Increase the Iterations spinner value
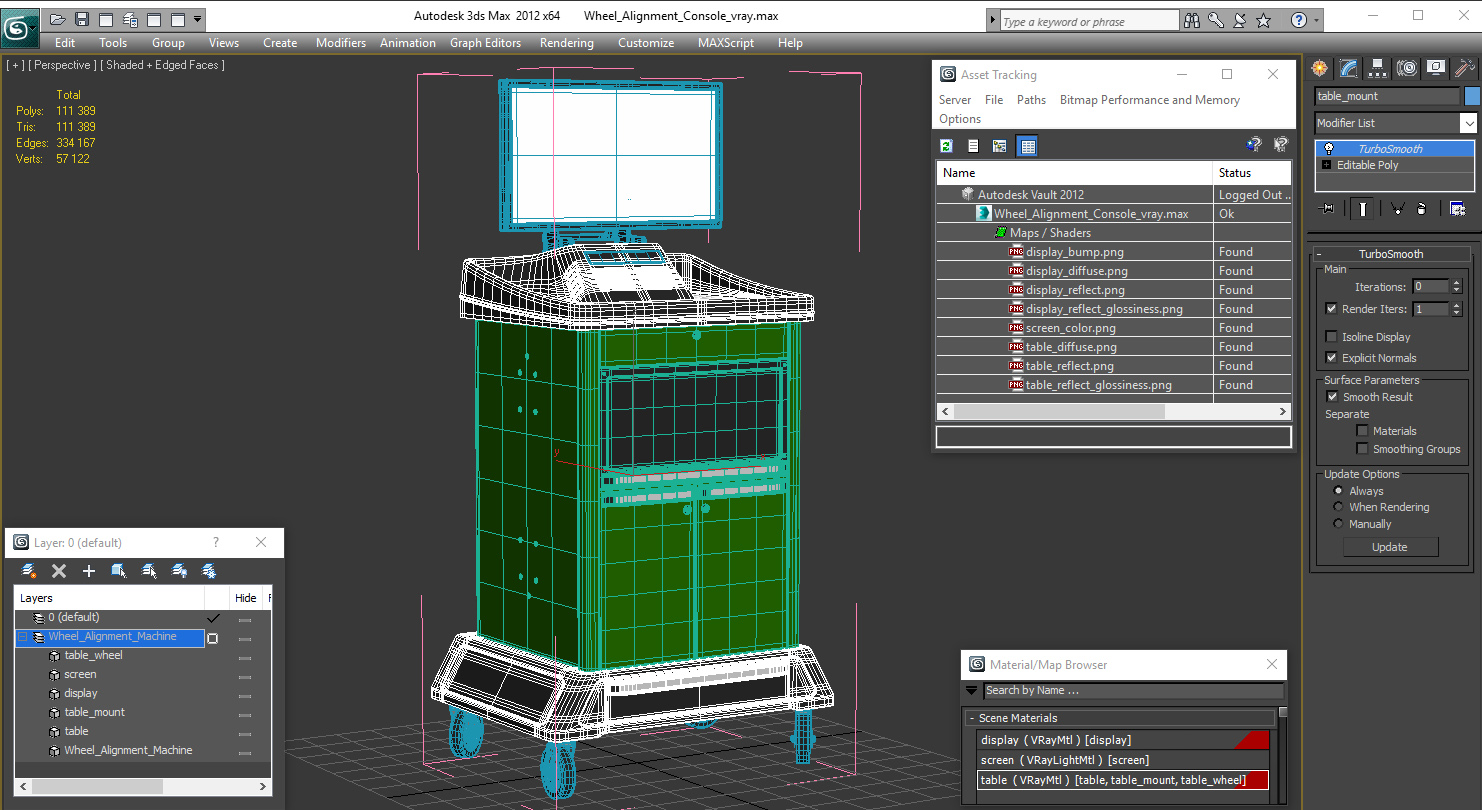The width and height of the screenshot is (1482, 810). [1456, 283]
